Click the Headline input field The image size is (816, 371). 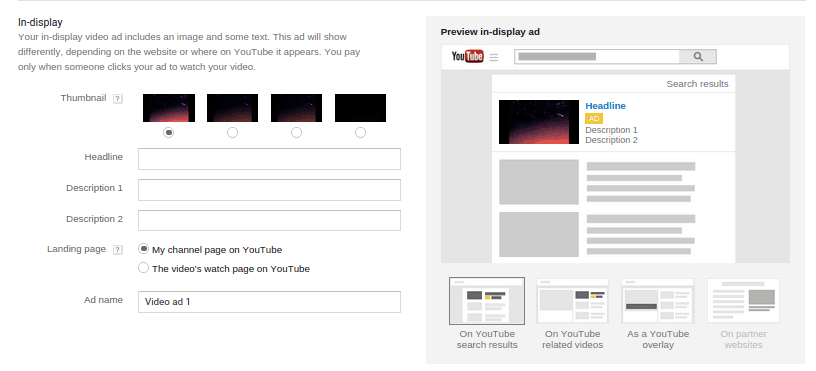point(269,159)
